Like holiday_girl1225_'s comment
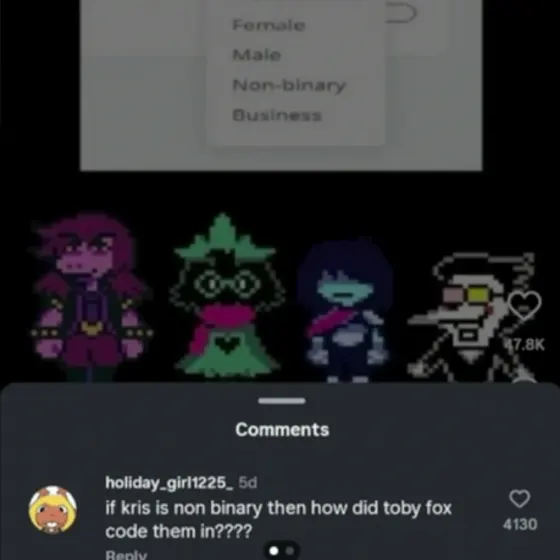 [519, 499]
